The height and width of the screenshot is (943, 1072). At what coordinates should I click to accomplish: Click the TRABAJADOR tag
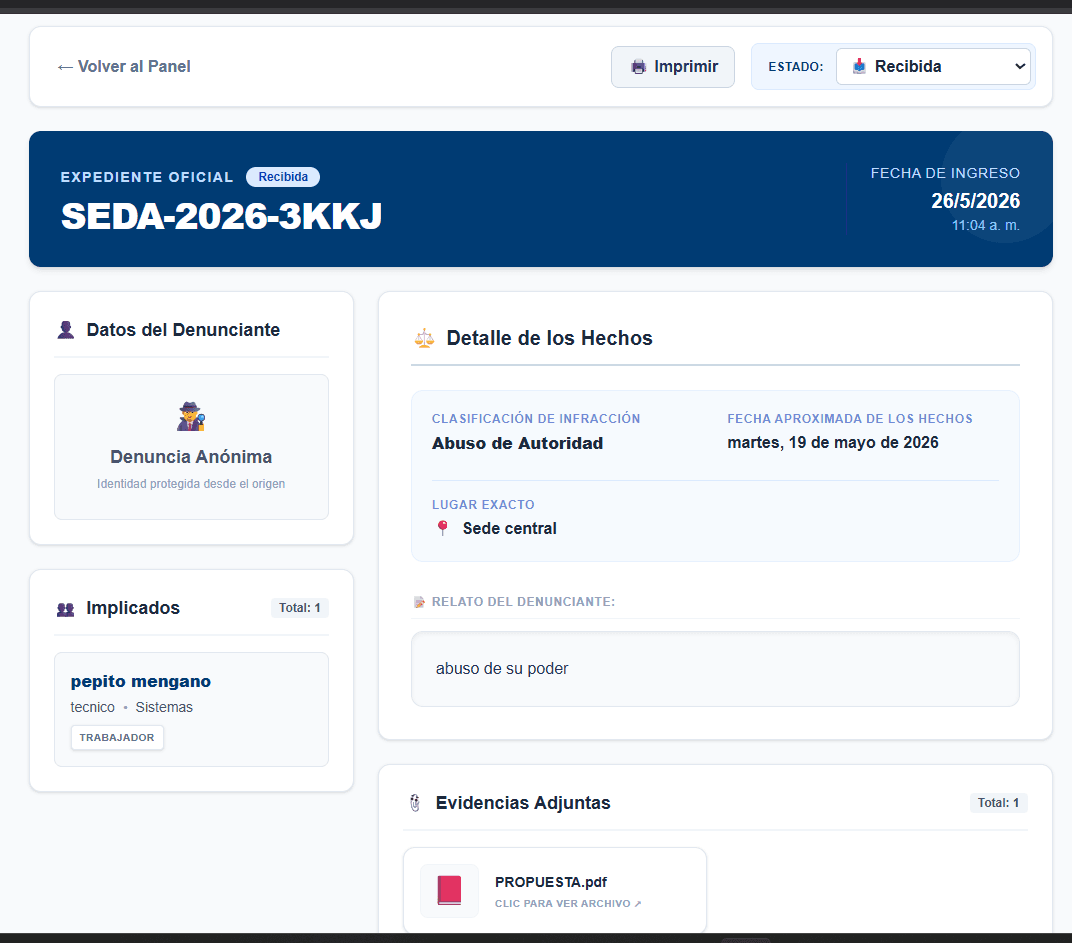tap(117, 737)
